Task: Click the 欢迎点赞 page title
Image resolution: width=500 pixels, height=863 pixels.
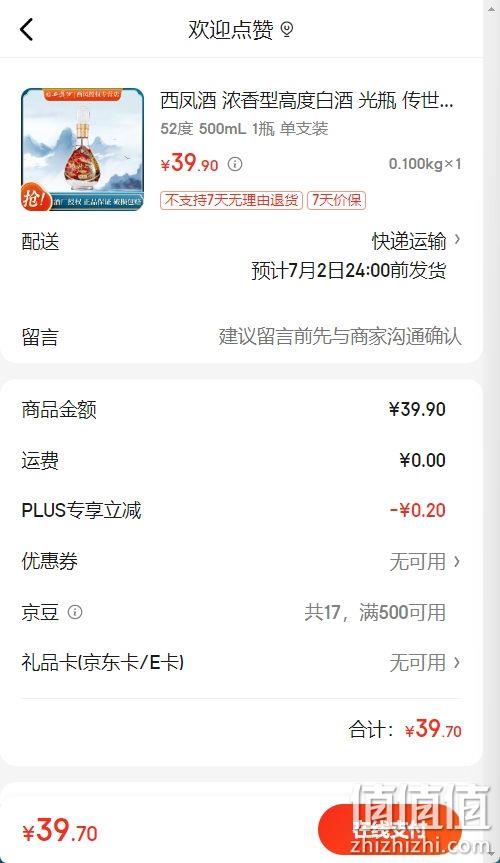Action: tap(231, 30)
